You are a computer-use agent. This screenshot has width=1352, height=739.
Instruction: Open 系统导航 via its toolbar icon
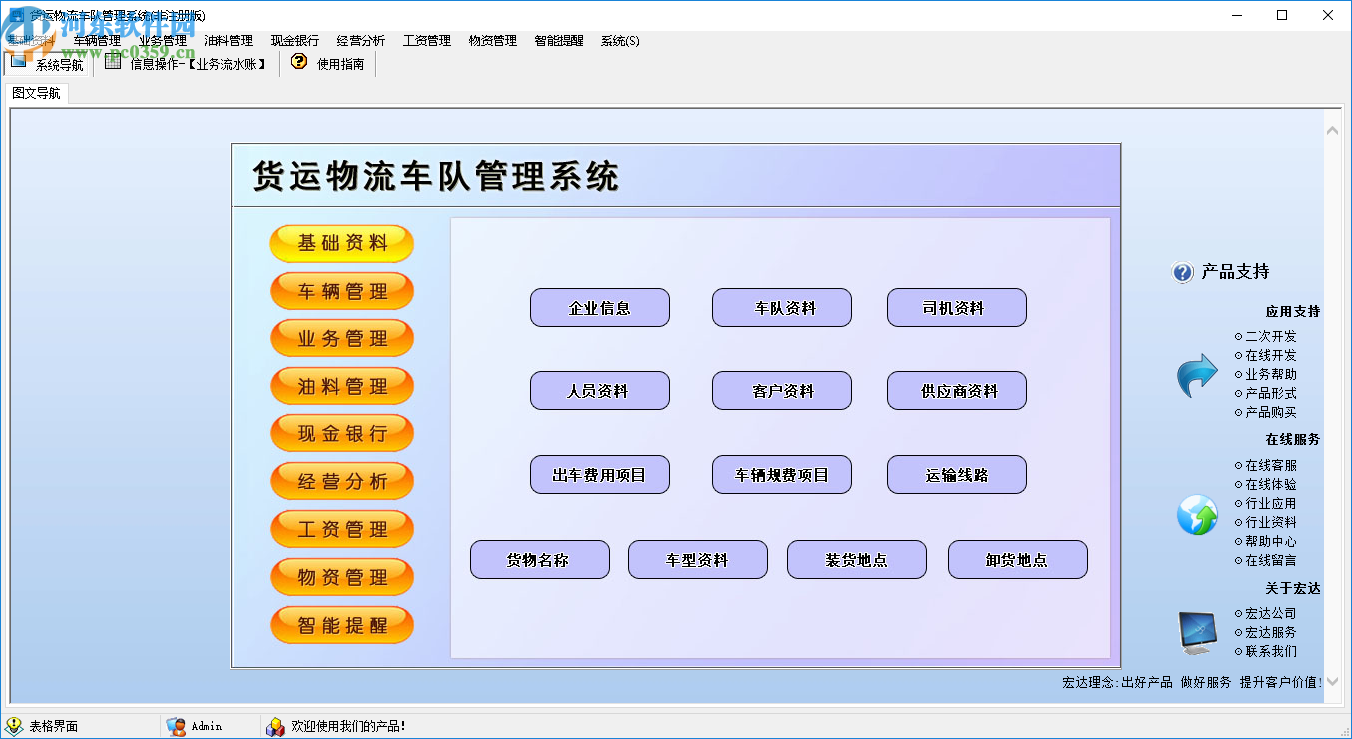pos(20,62)
